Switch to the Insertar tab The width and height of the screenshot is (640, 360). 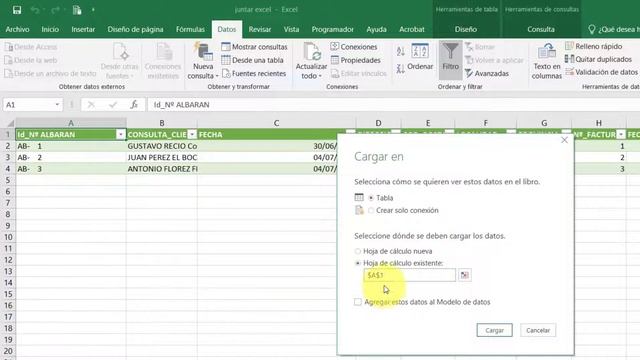click(83, 29)
